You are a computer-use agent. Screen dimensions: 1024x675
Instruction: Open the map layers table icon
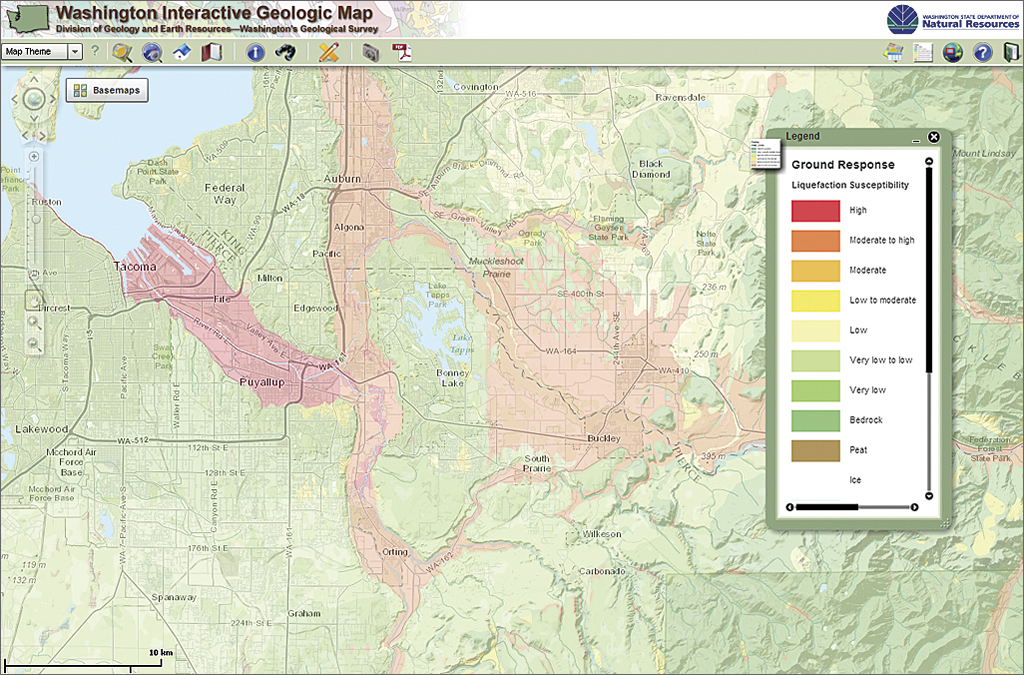[893, 52]
